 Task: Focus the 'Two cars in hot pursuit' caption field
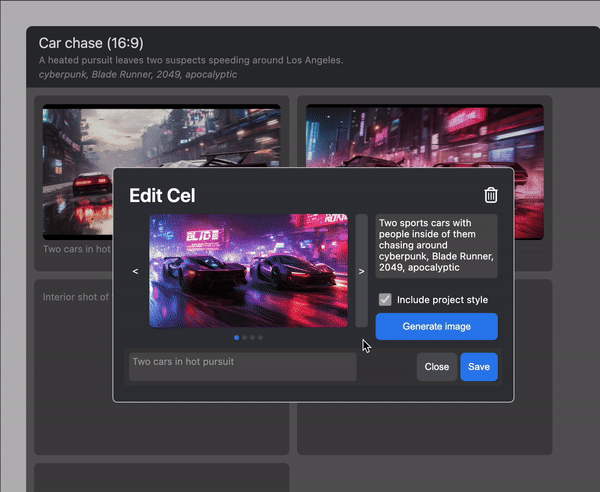pyautogui.click(x=242, y=367)
